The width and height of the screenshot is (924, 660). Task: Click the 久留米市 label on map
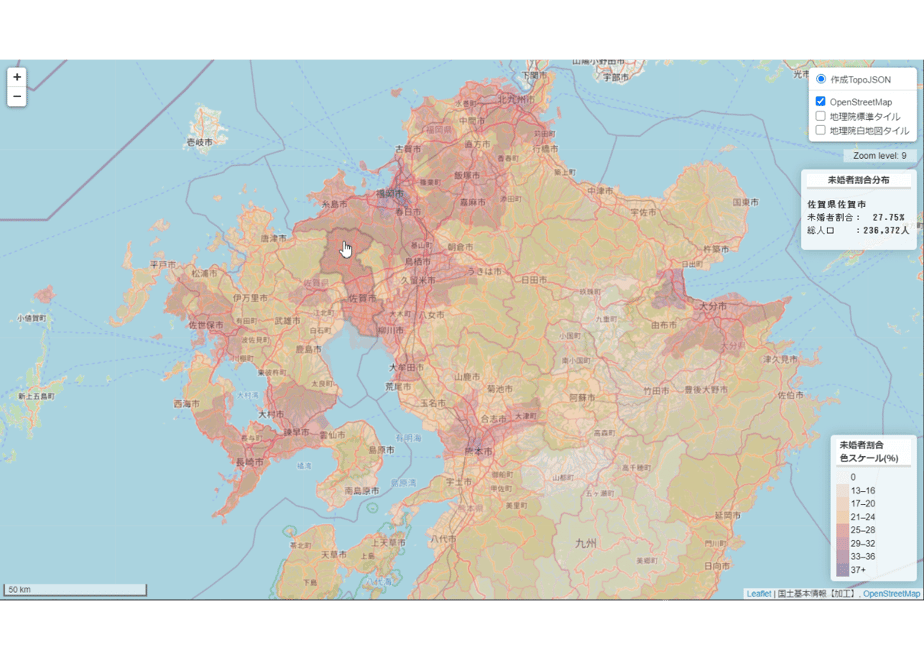(x=418, y=280)
